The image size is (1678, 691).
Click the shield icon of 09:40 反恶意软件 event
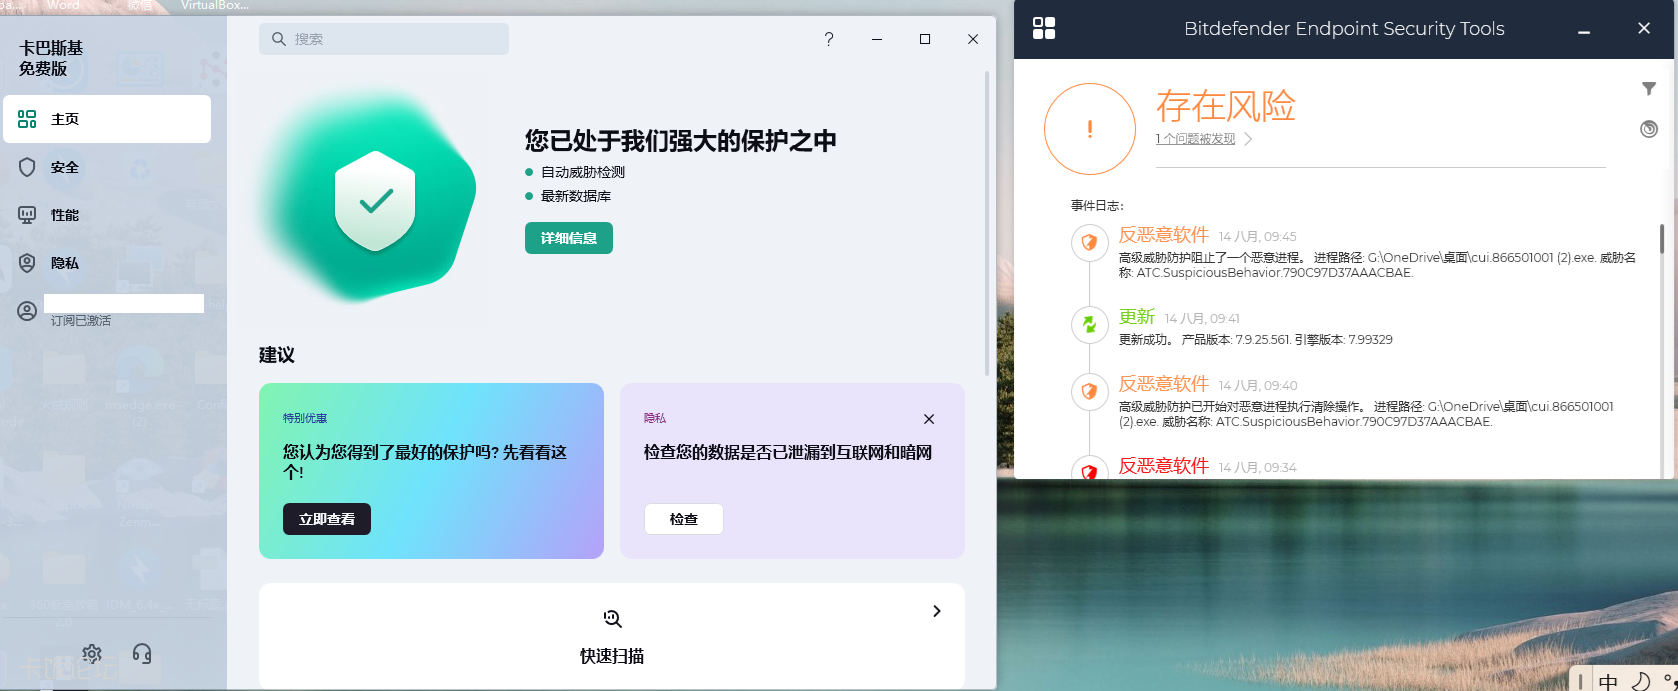[x=1089, y=391]
